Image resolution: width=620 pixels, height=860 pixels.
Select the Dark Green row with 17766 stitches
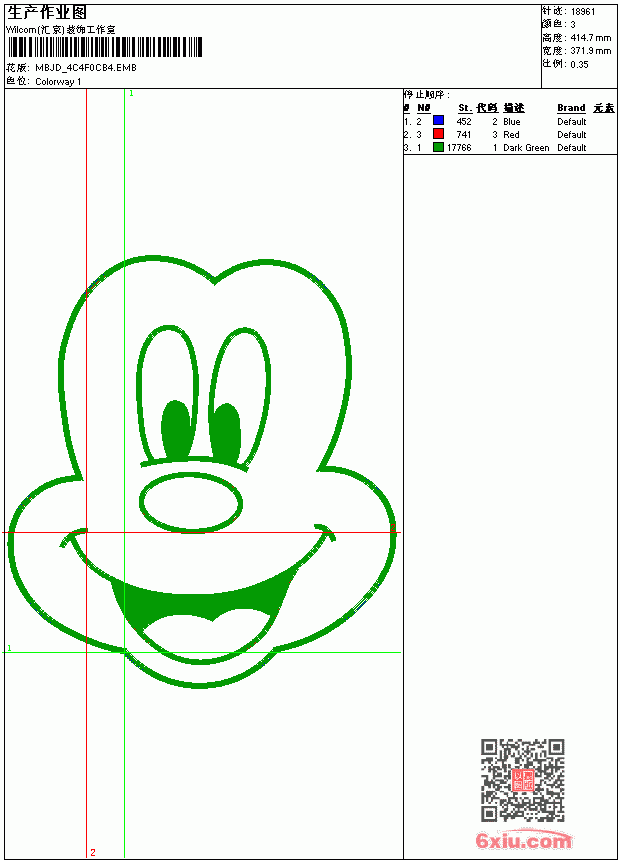click(x=509, y=148)
